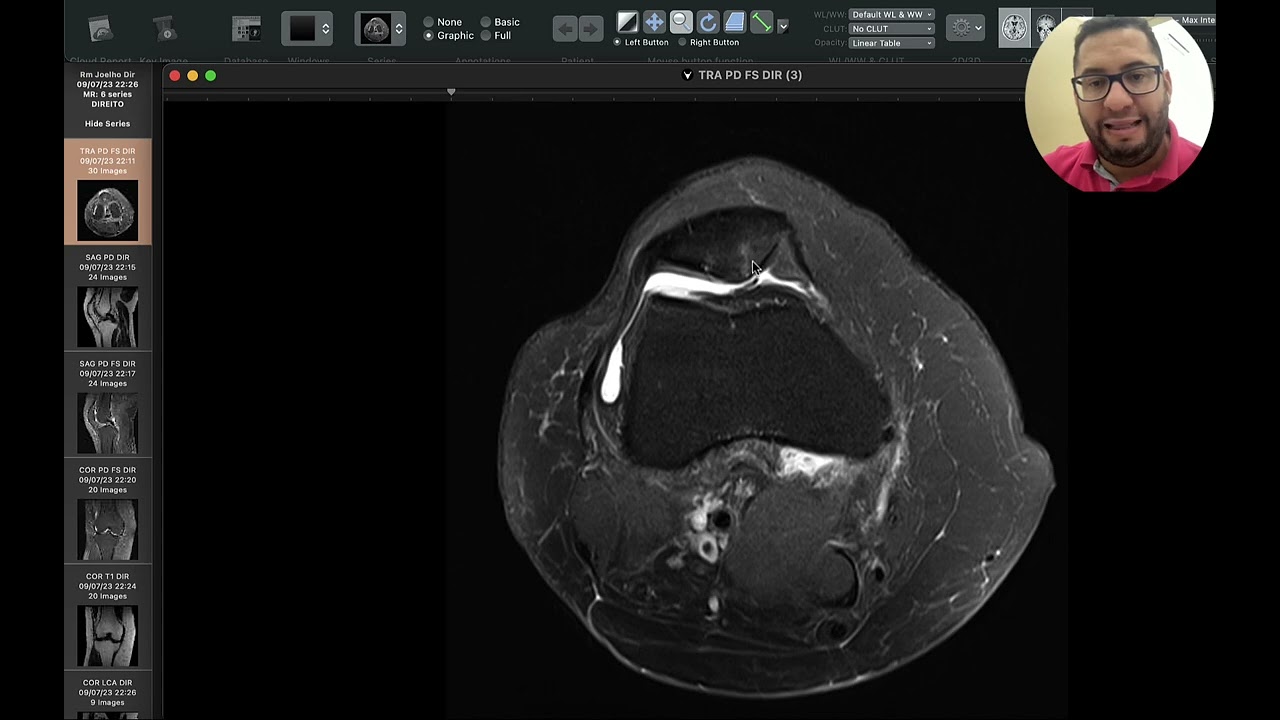Open the 2D/3D gear dropdown menu
Screen dimensions: 1280x720
tap(965, 28)
